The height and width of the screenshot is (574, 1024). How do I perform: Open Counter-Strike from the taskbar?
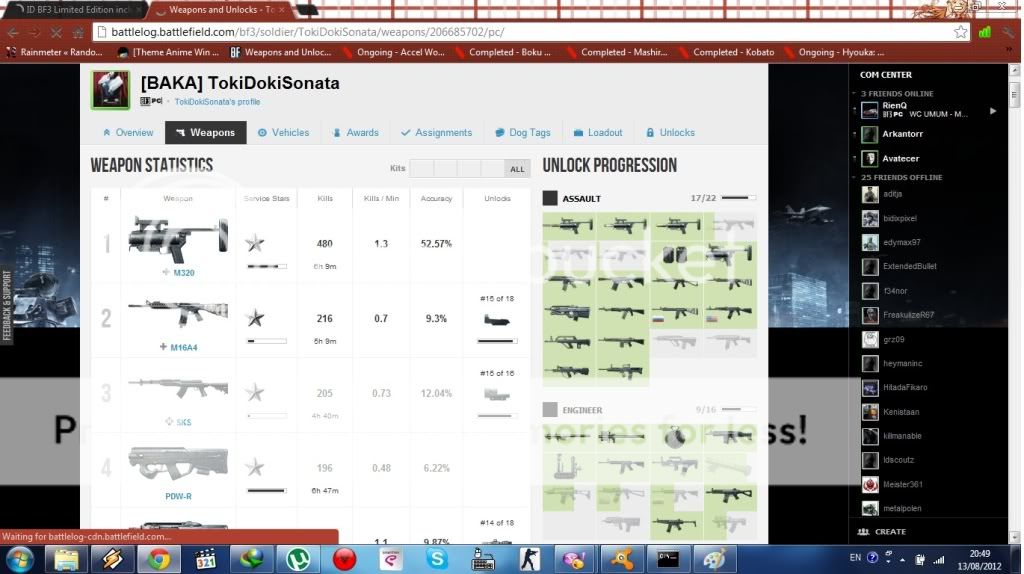[530, 560]
